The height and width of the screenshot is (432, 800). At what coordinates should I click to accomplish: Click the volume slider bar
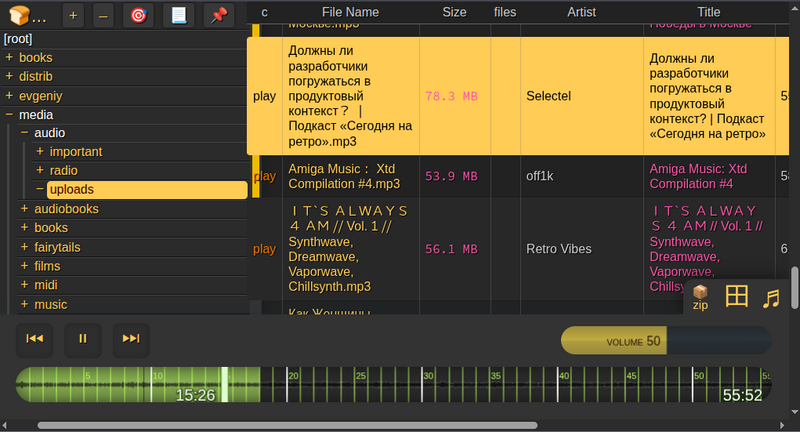click(x=665, y=341)
